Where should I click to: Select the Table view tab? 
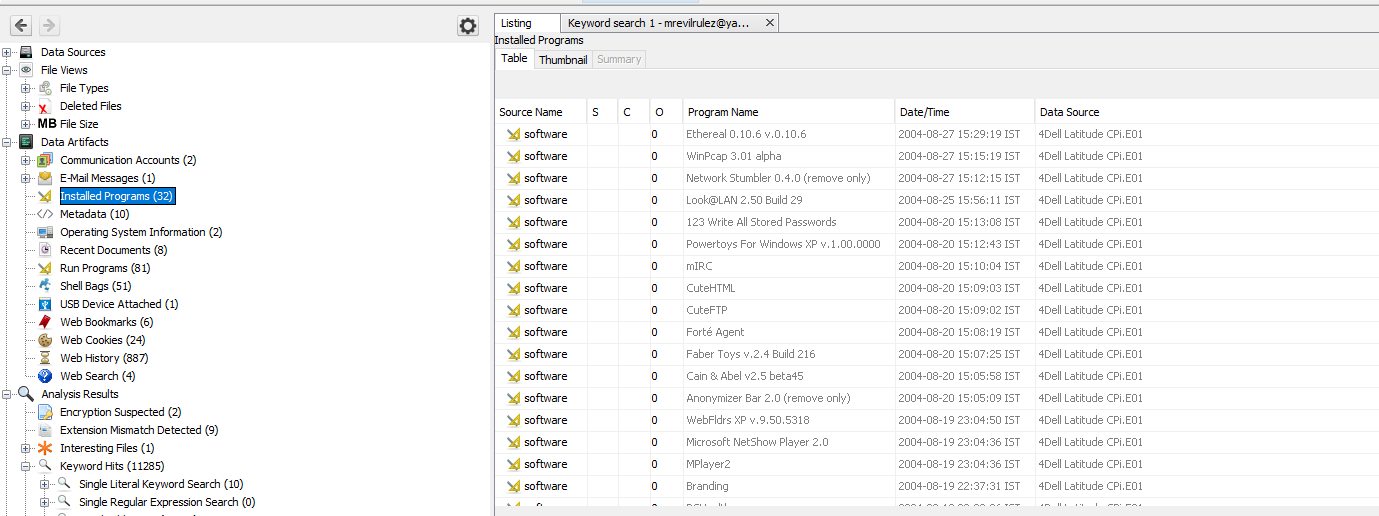click(514, 58)
